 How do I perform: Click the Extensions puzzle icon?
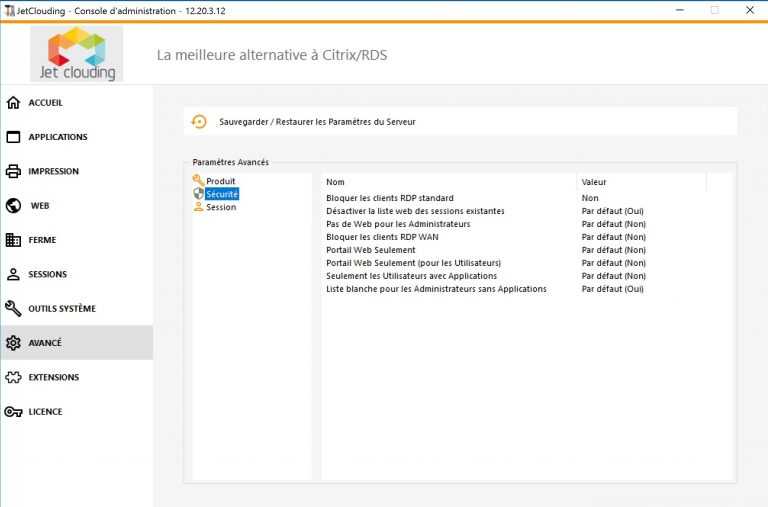point(13,377)
